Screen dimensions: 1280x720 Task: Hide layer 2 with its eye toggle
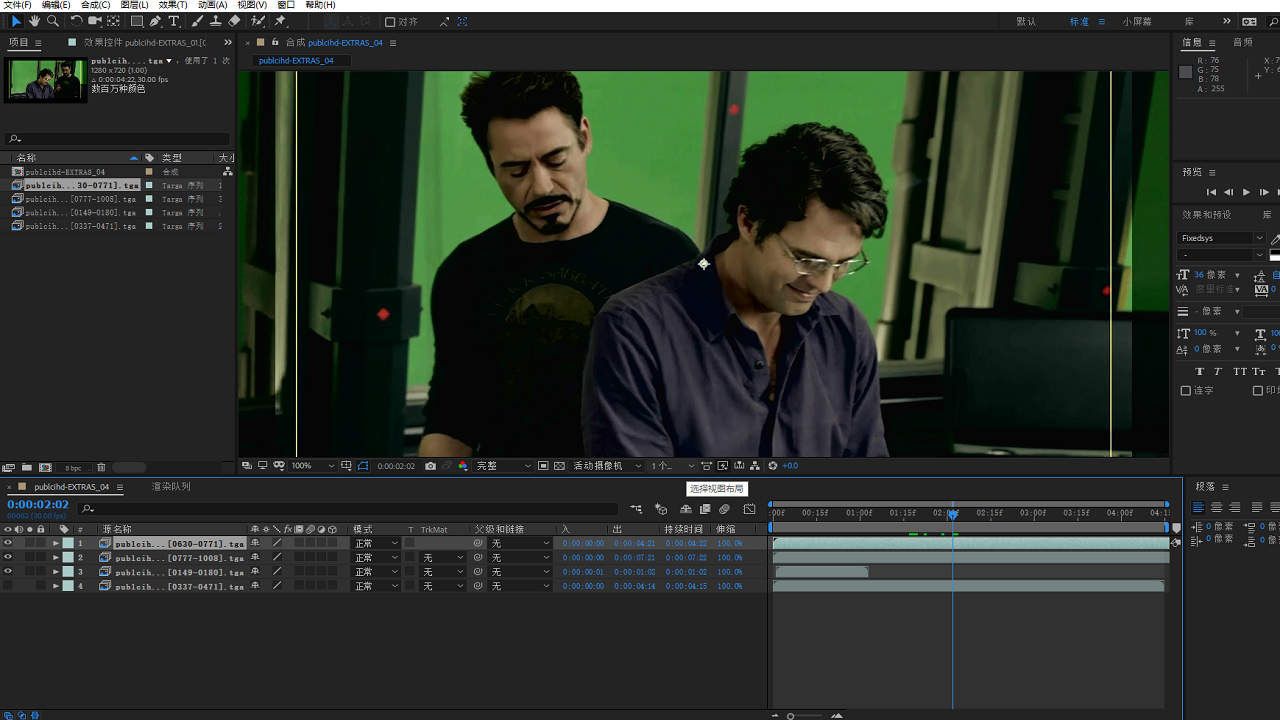click(x=8, y=557)
